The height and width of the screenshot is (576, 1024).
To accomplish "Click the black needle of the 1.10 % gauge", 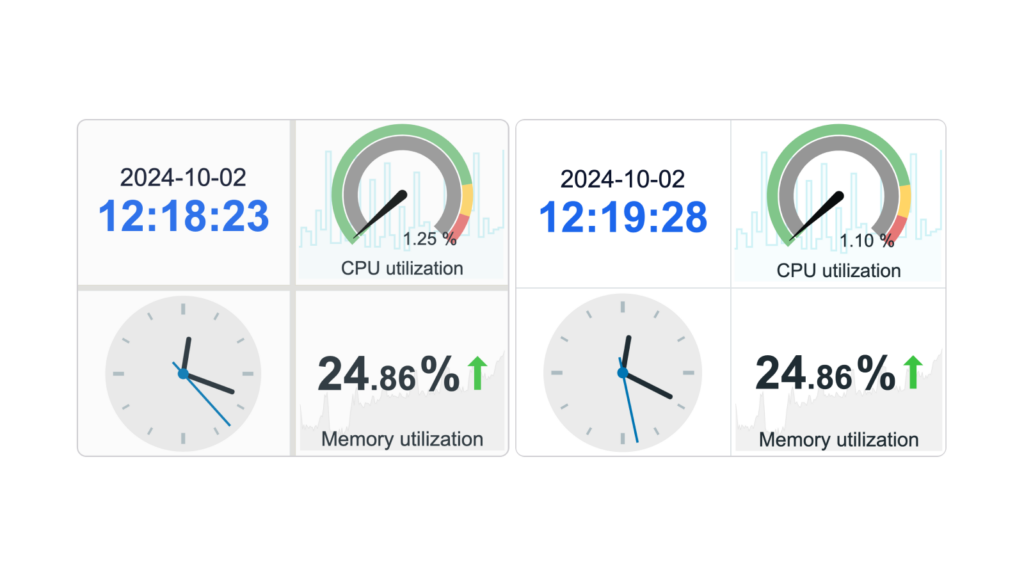I will click(x=817, y=216).
